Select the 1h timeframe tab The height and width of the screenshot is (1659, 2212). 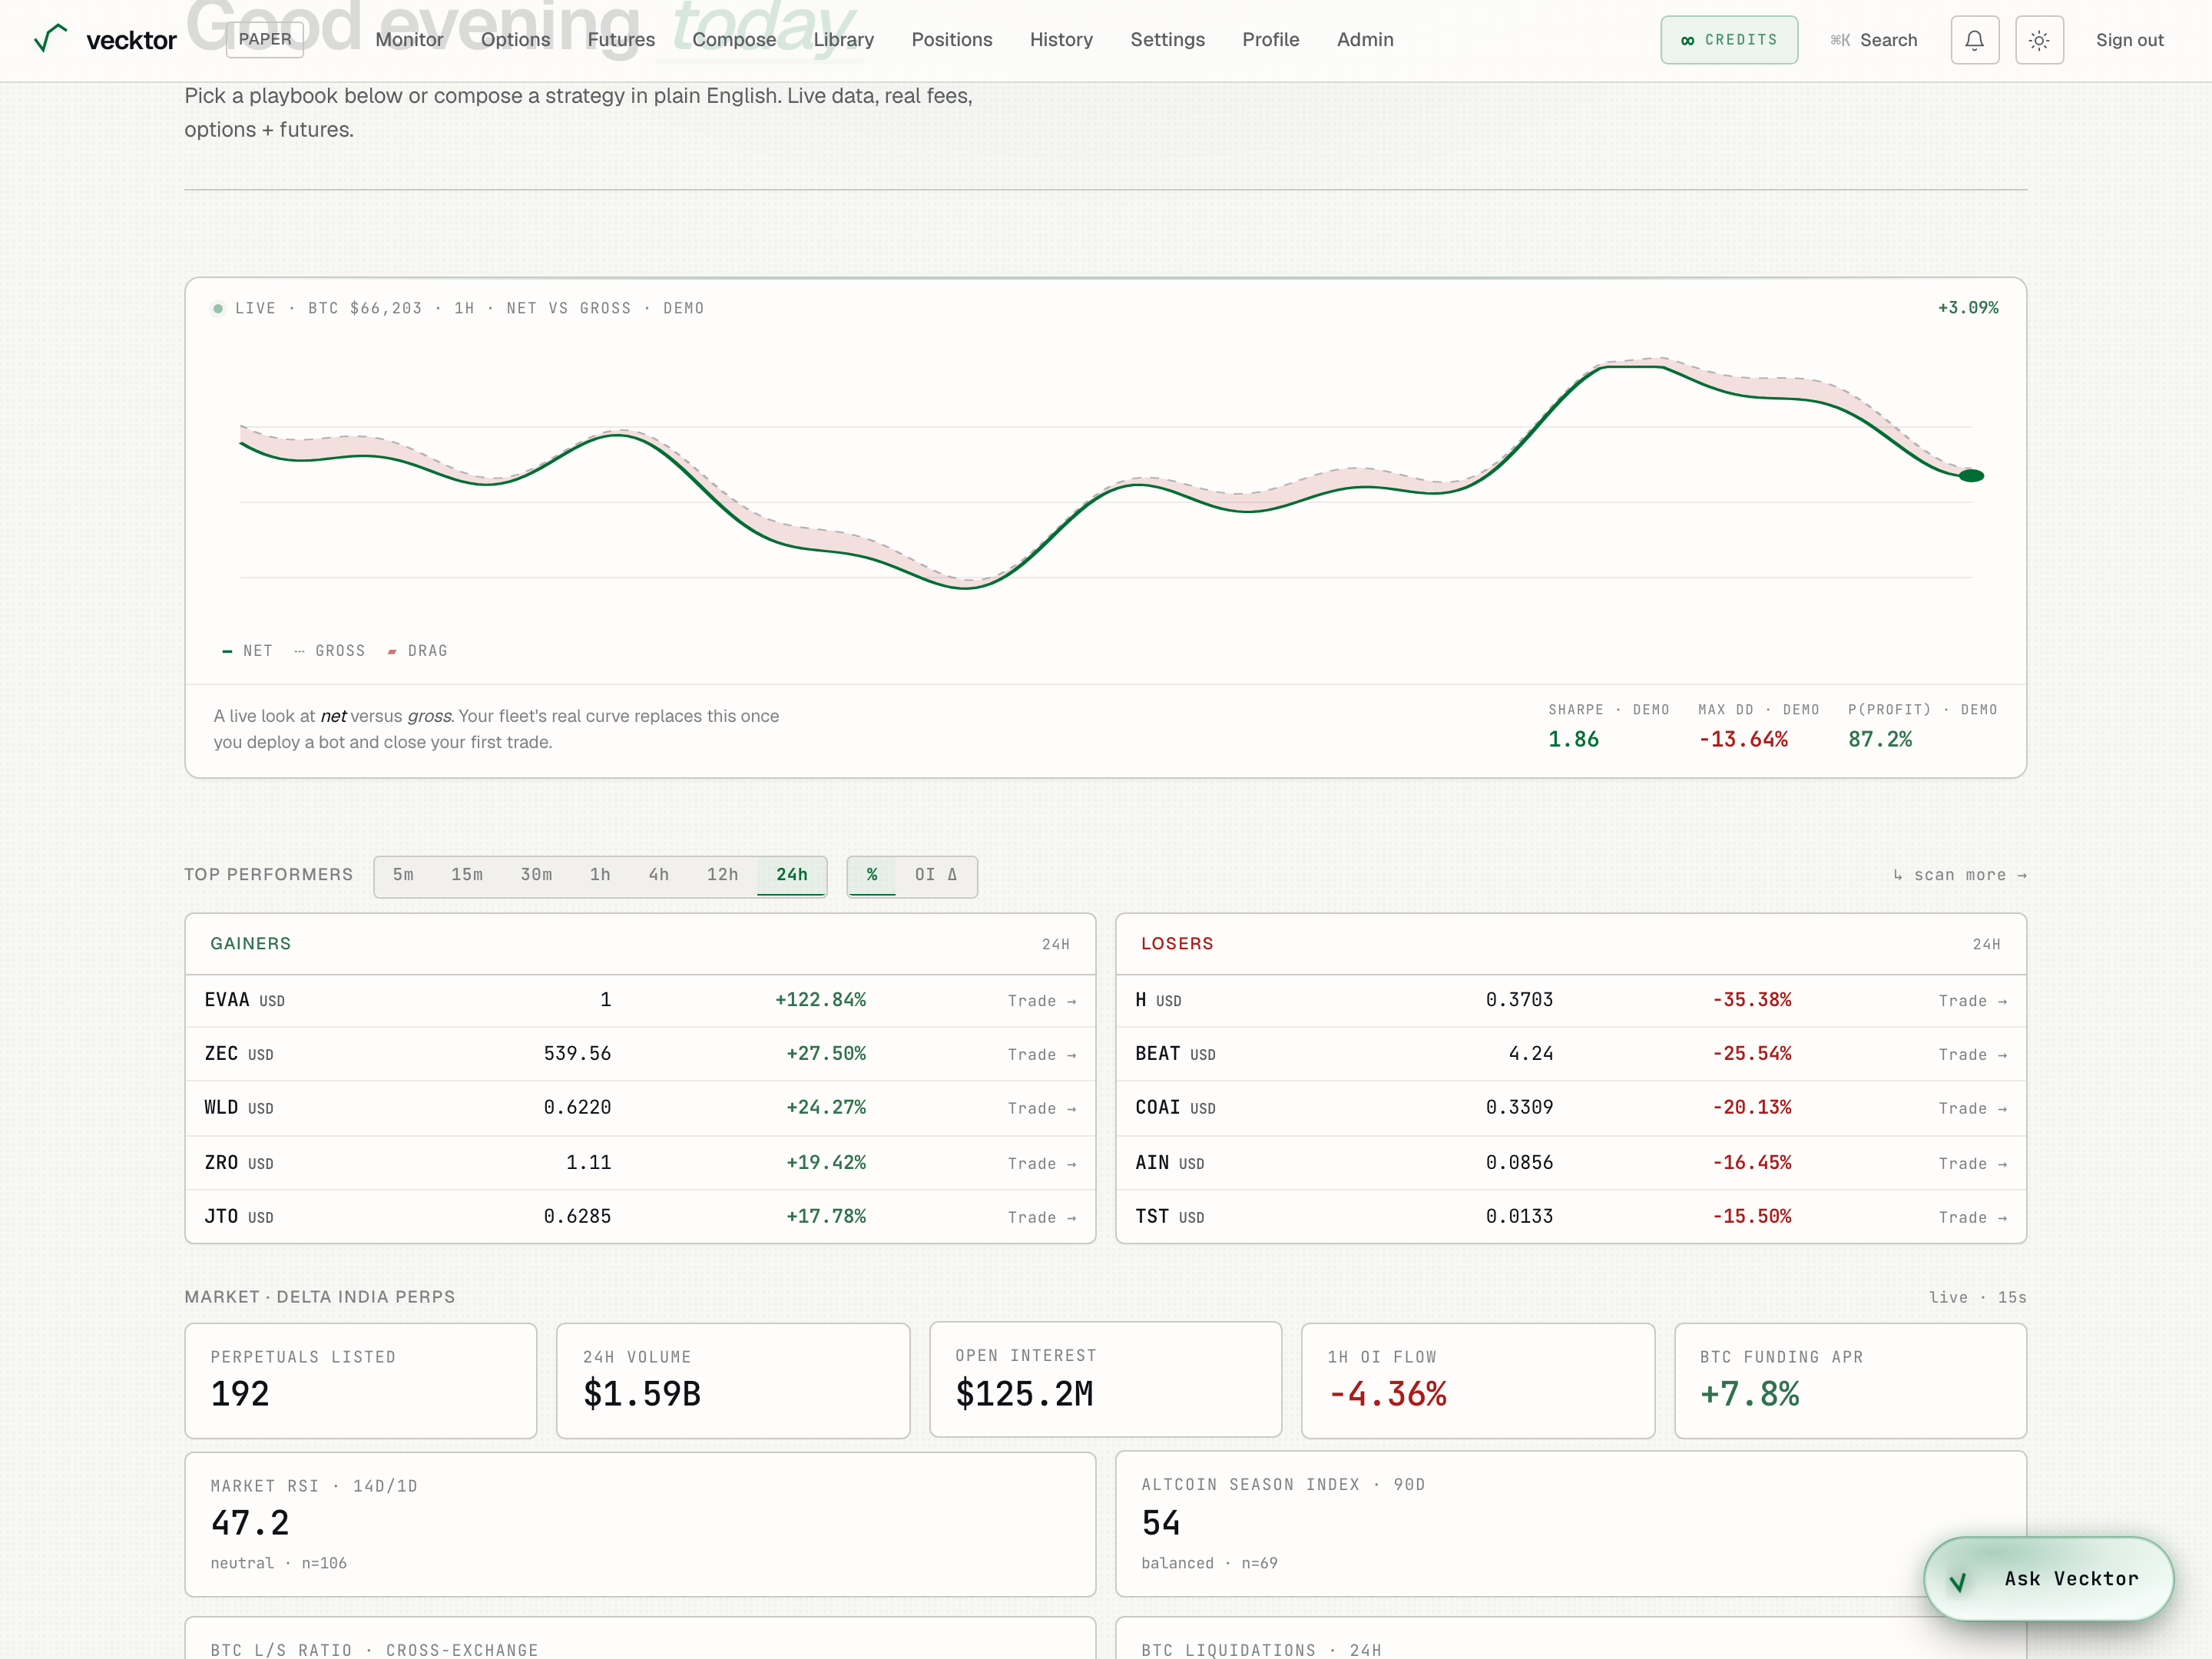click(600, 875)
